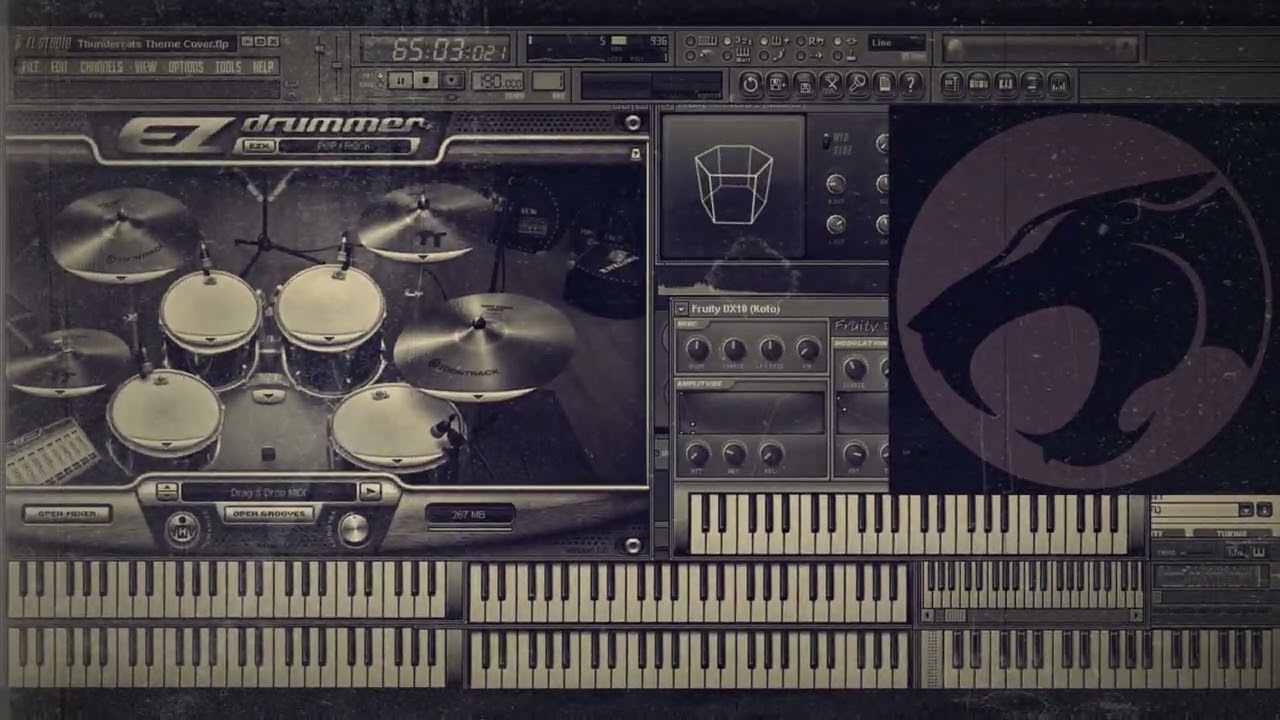Click the play arrow beside Drag & Drop MIDI
1280x720 pixels.
(x=370, y=491)
